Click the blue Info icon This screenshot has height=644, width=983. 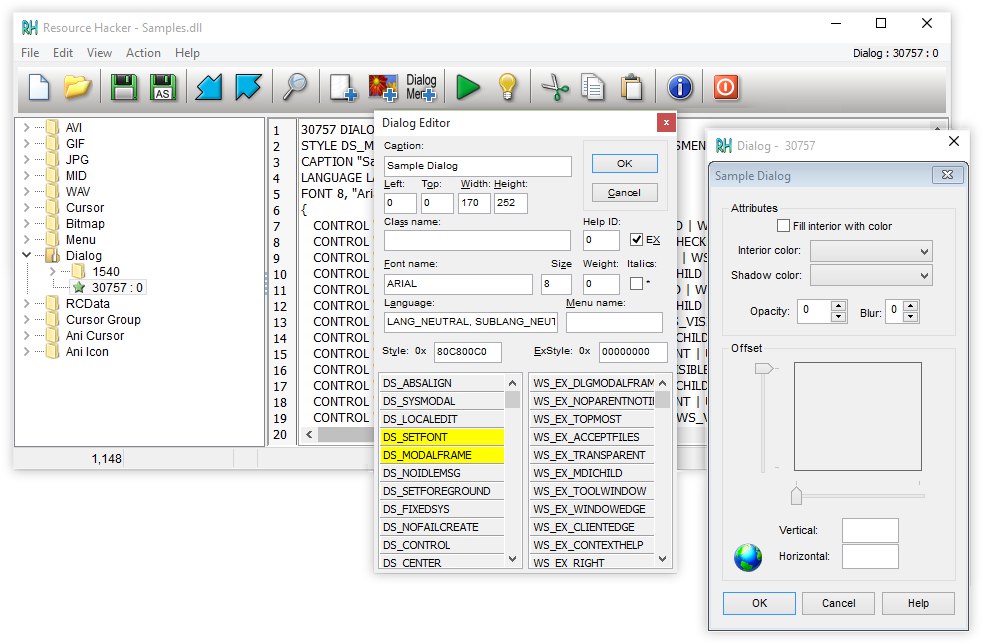(x=680, y=88)
